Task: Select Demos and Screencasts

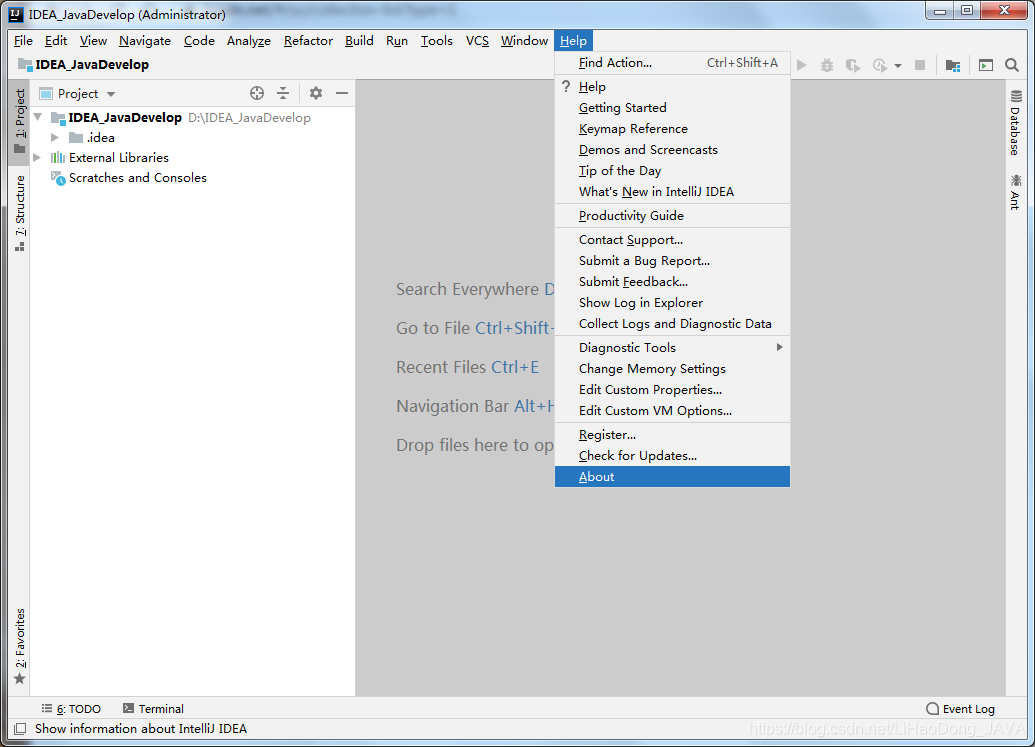Action: point(672,150)
